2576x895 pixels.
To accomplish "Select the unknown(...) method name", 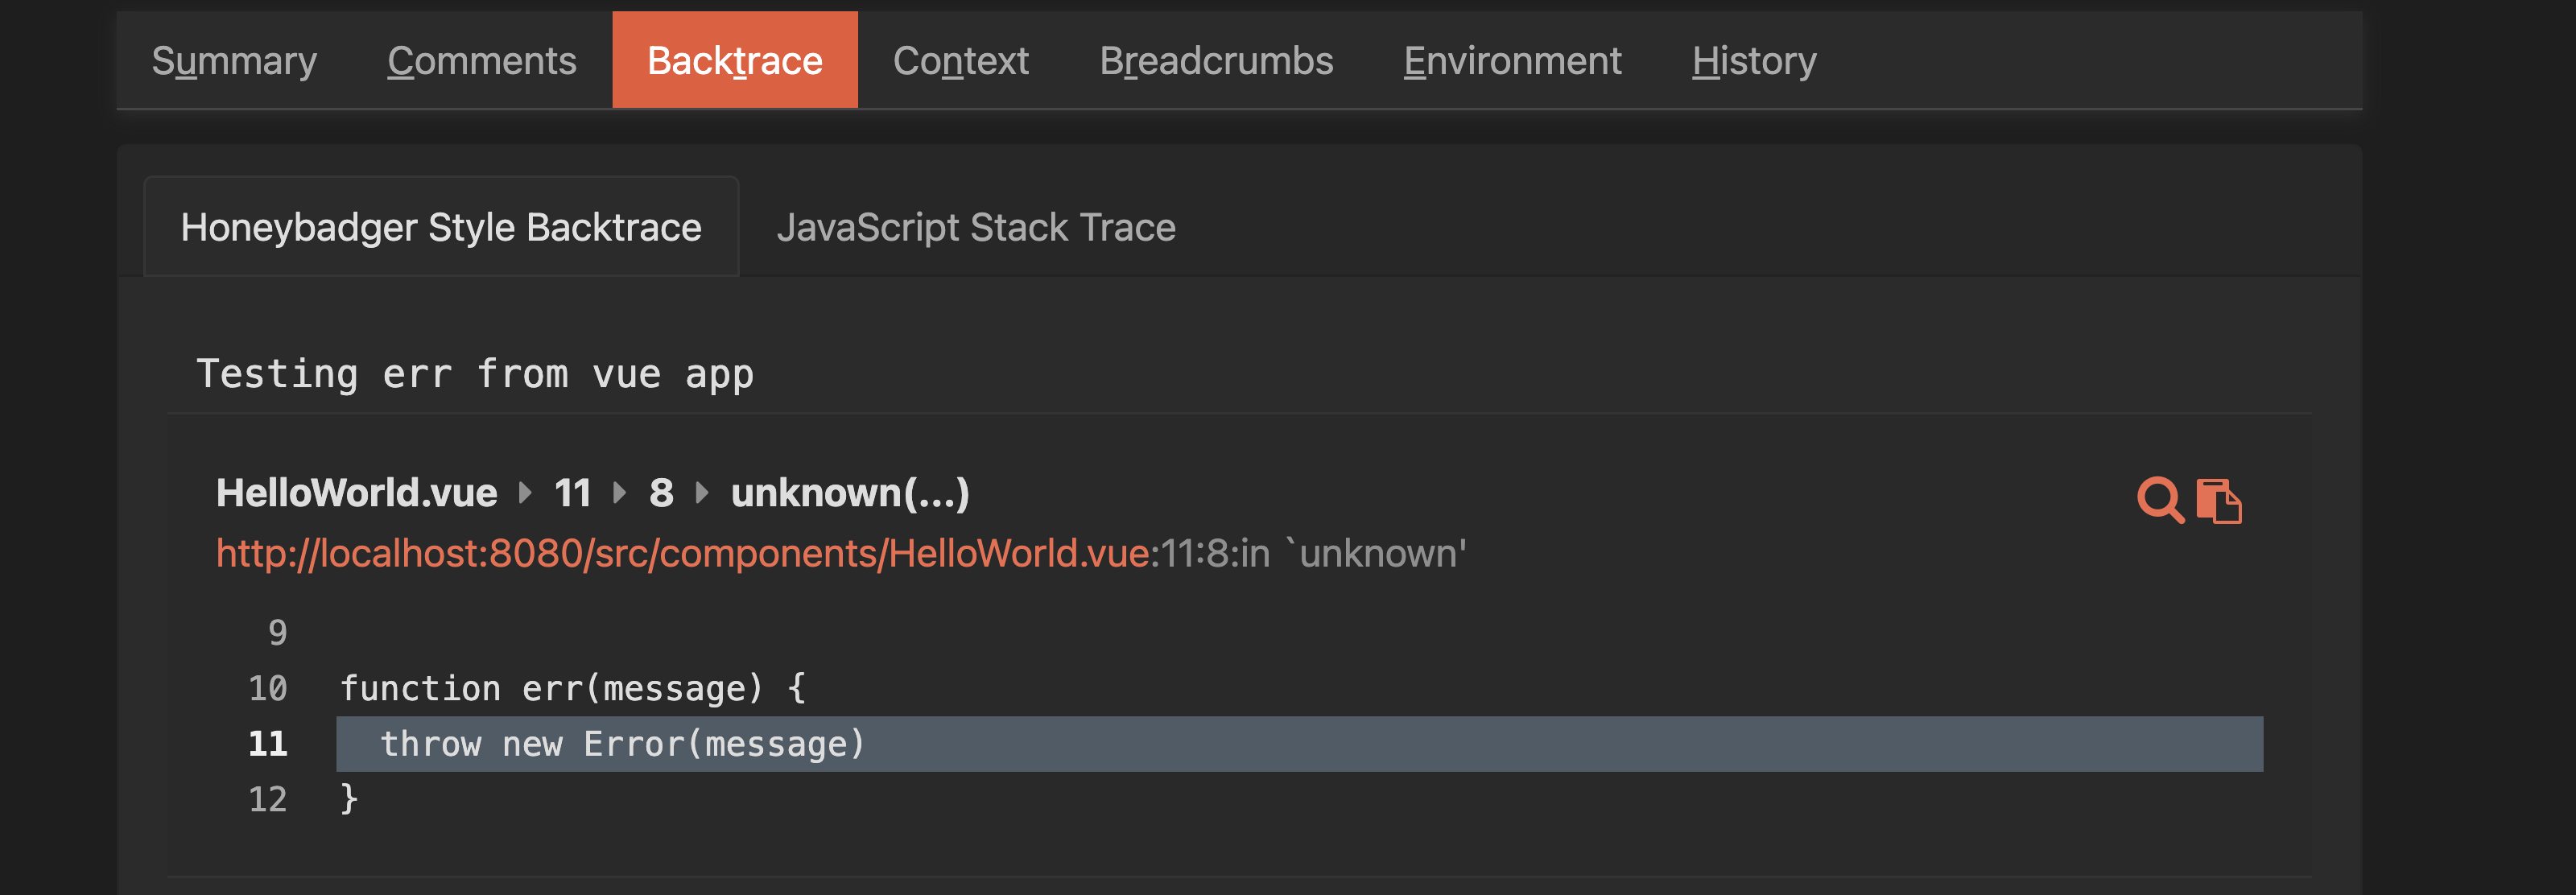I will tap(852, 492).
